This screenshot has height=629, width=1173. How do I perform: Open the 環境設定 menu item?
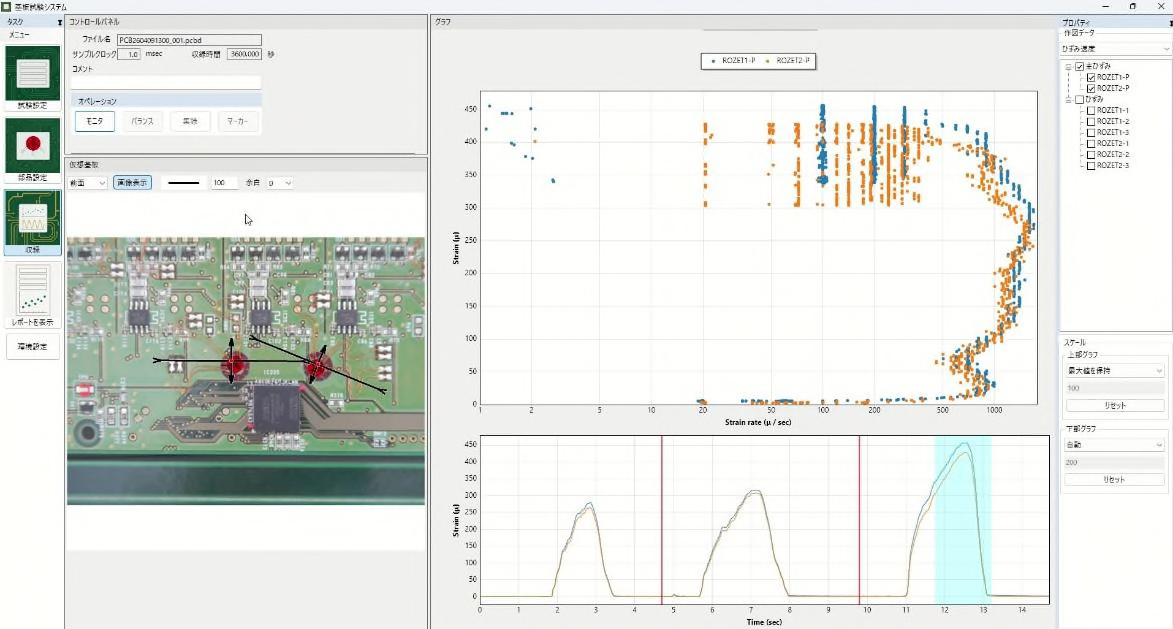[x=33, y=346]
